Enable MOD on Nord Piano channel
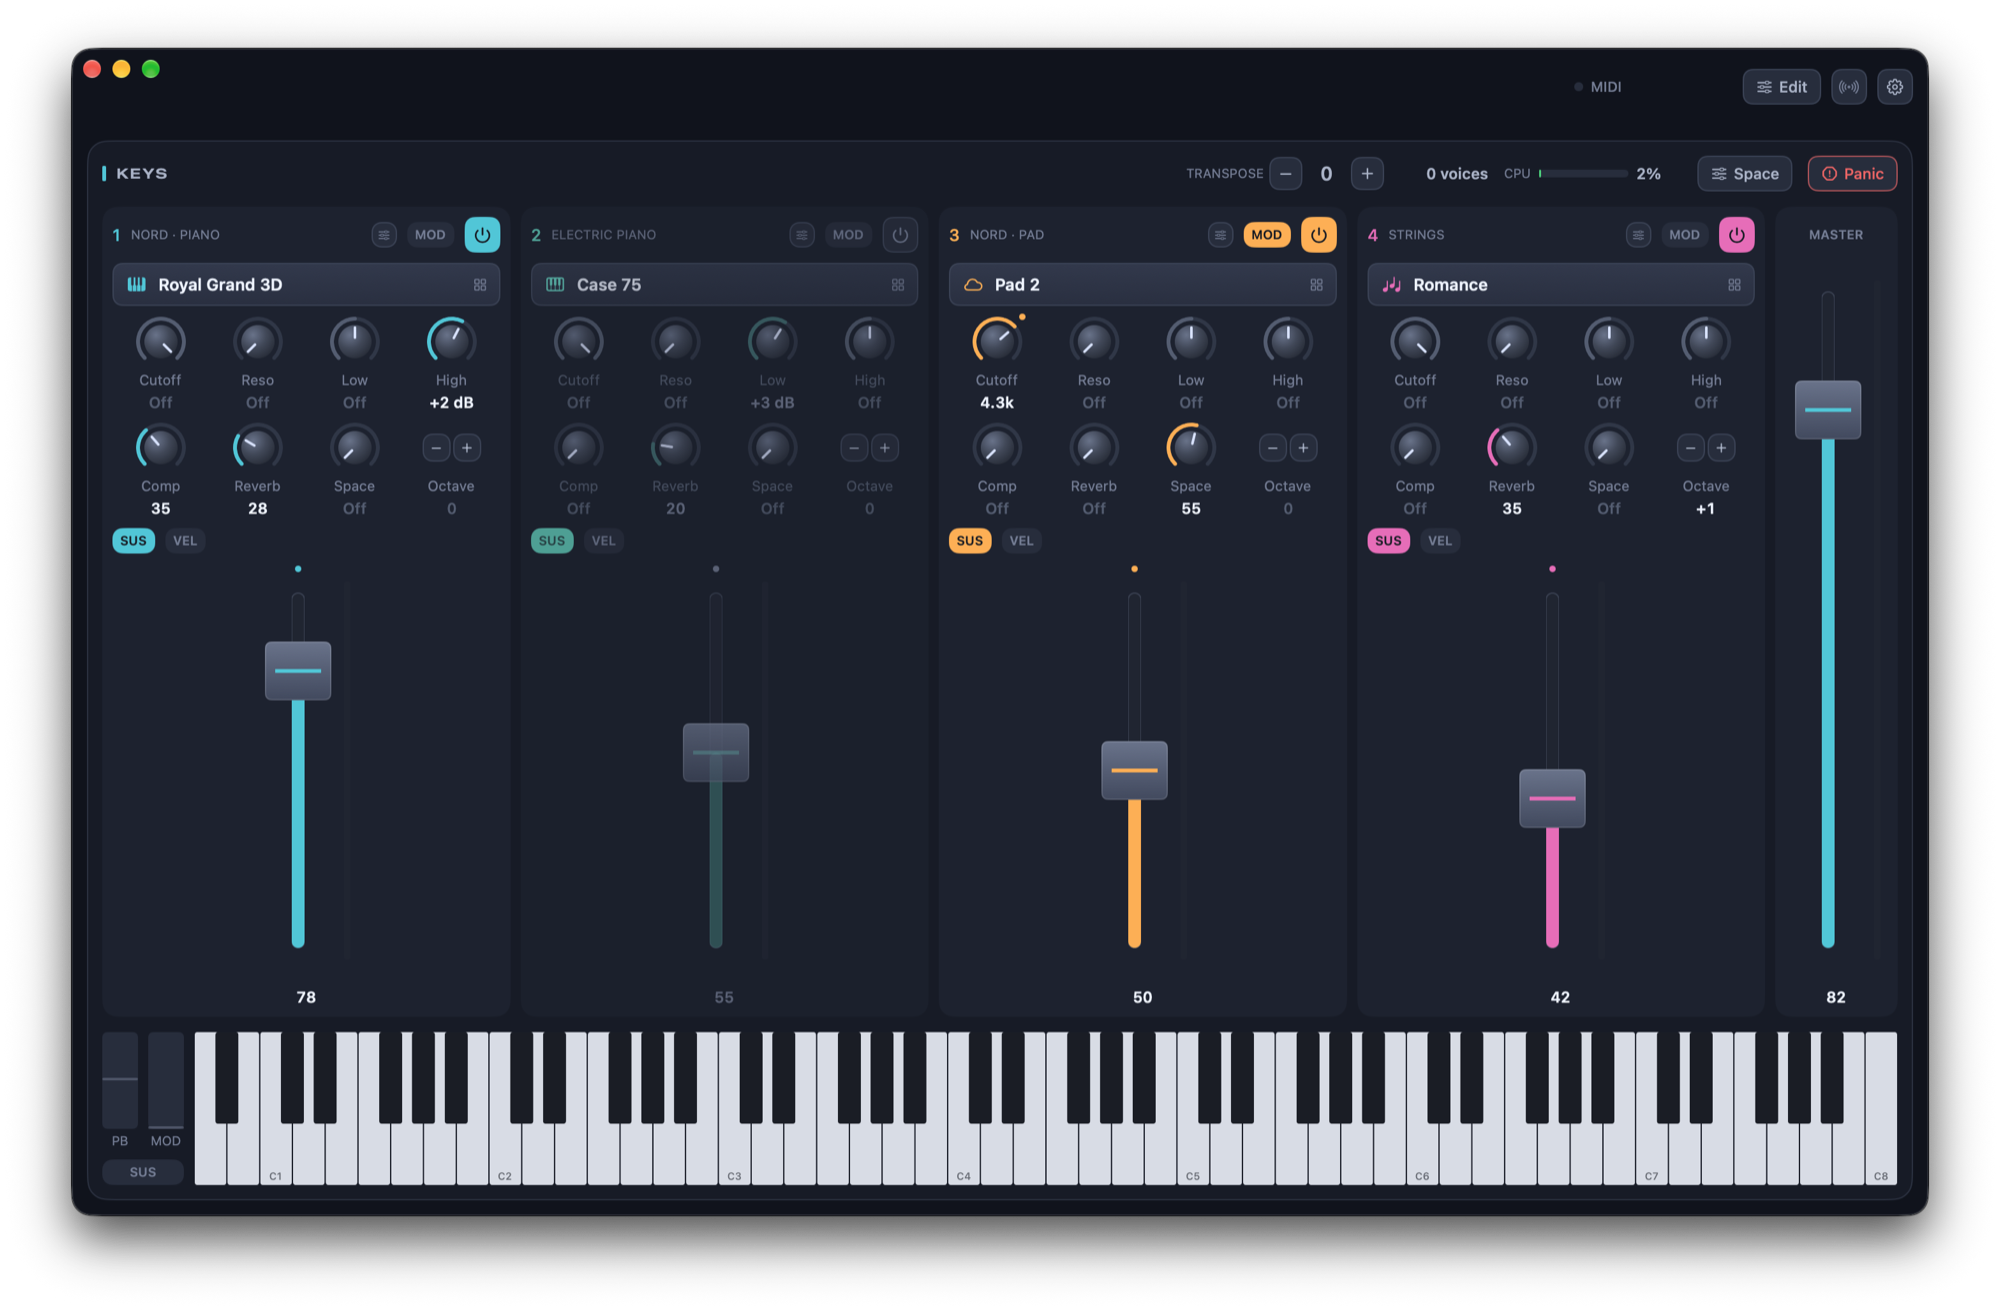The height and width of the screenshot is (1310, 2000). tap(430, 235)
